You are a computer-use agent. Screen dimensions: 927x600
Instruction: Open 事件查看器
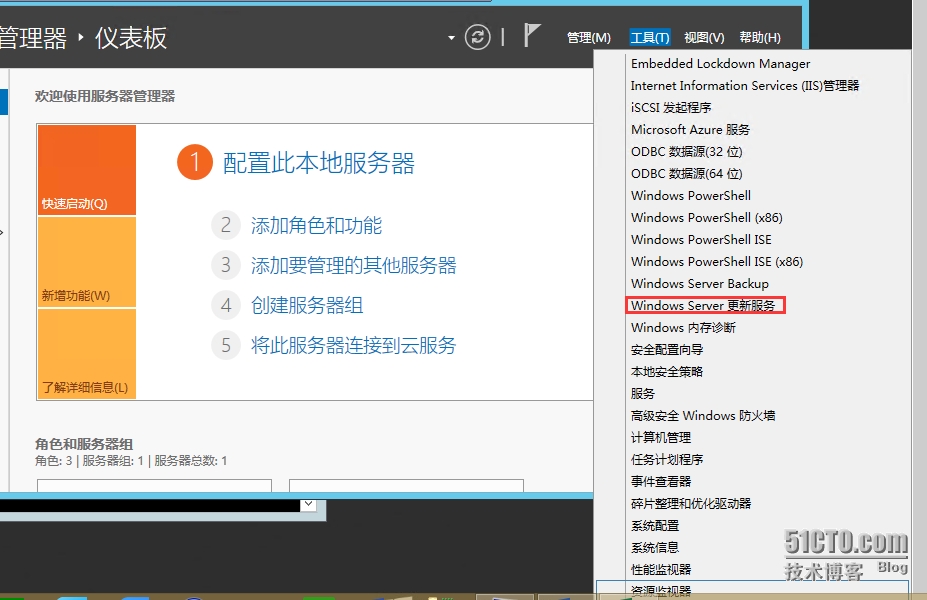click(x=661, y=481)
